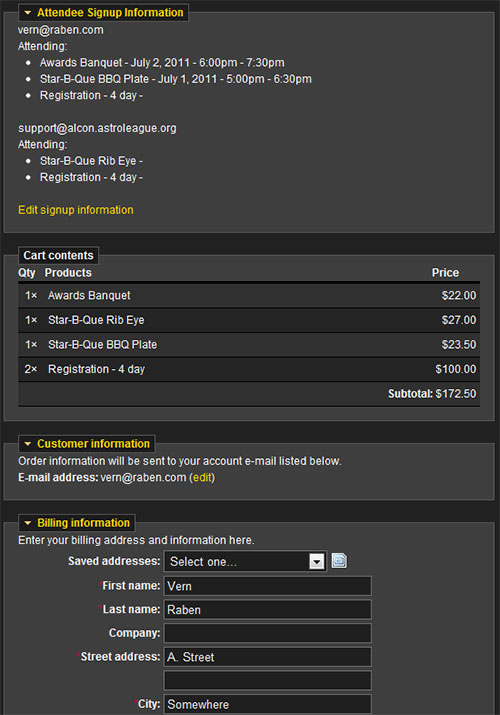Click the address book icon beside Saved addresses
Image resolution: width=500 pixels, height=715 pixels.
click(339, 560)
